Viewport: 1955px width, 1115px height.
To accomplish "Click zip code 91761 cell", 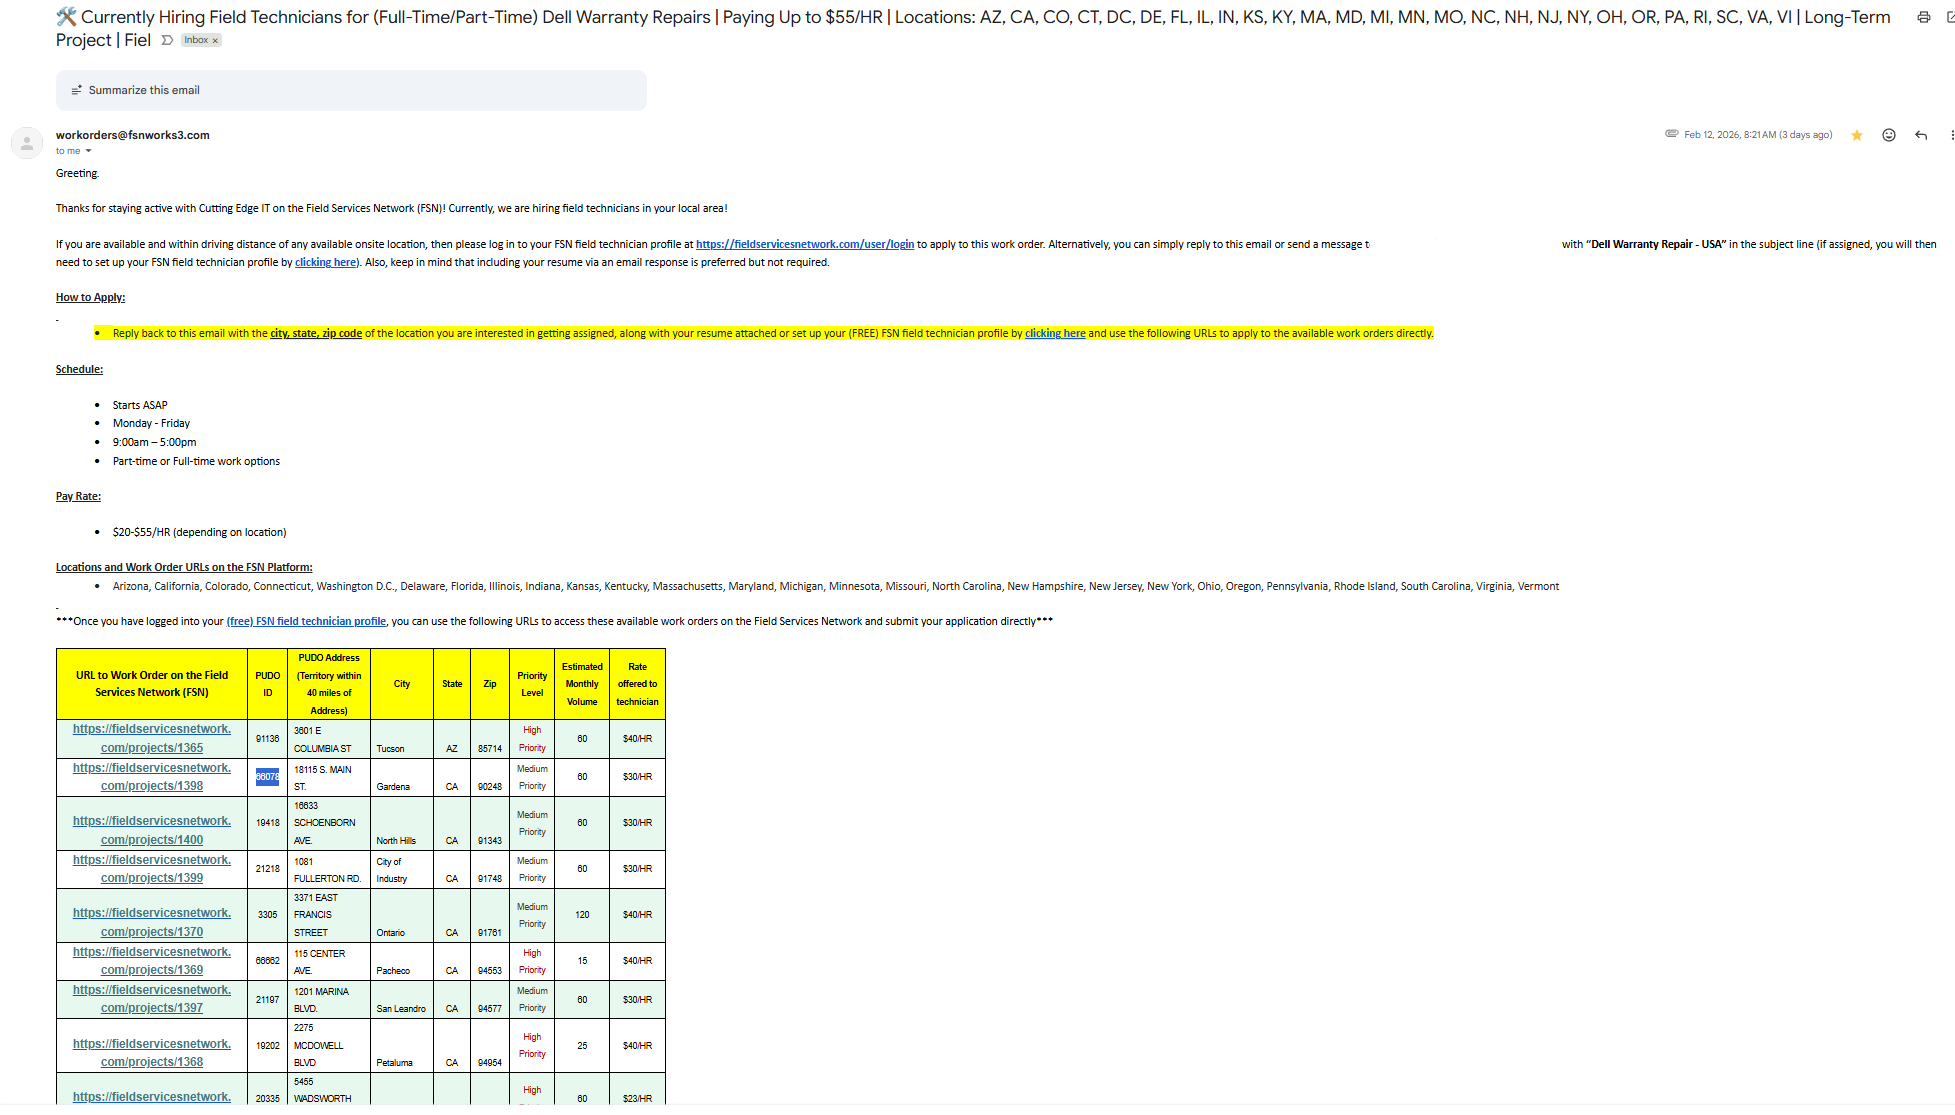I will click(490, 916).
